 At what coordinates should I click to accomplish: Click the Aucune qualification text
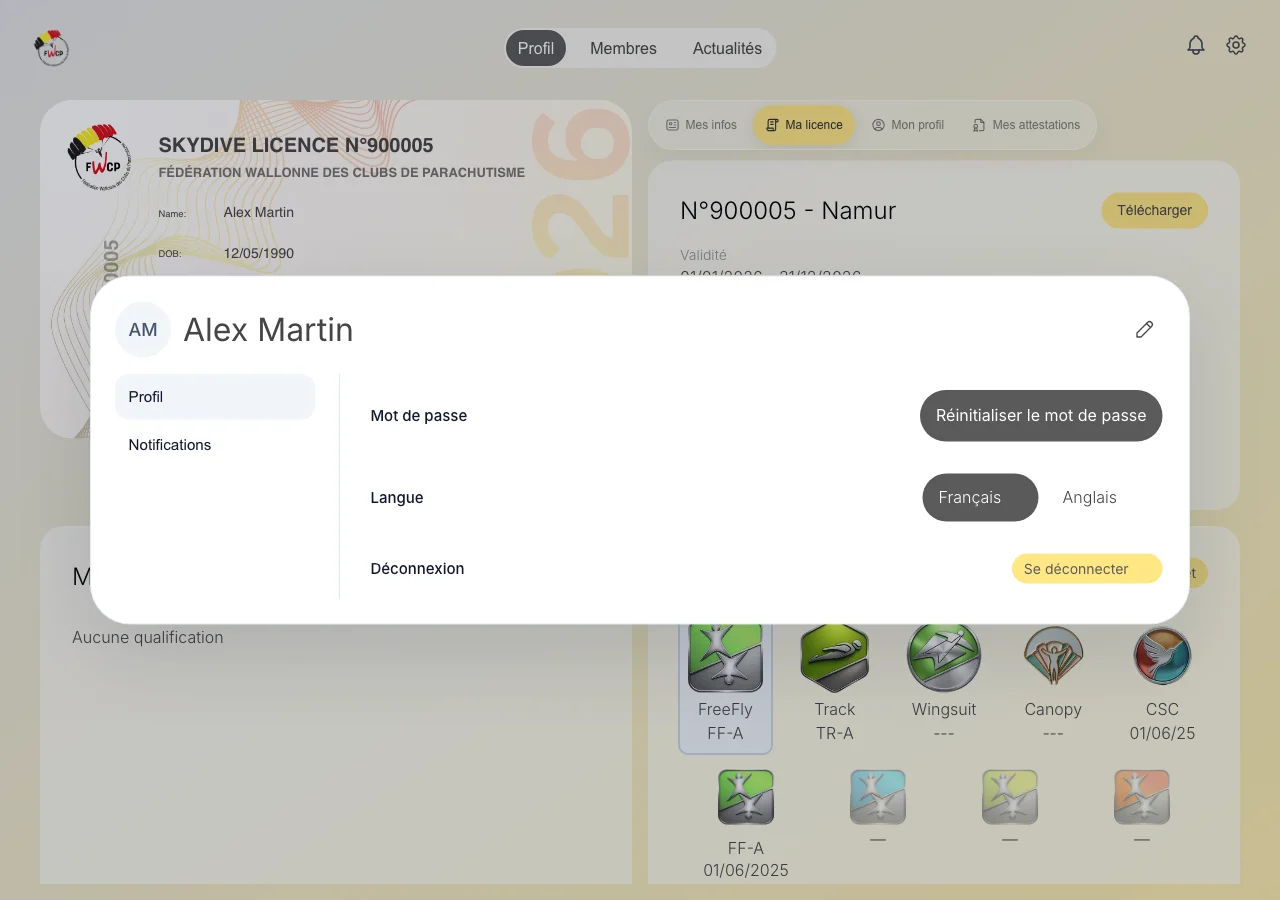pos(148,637)
